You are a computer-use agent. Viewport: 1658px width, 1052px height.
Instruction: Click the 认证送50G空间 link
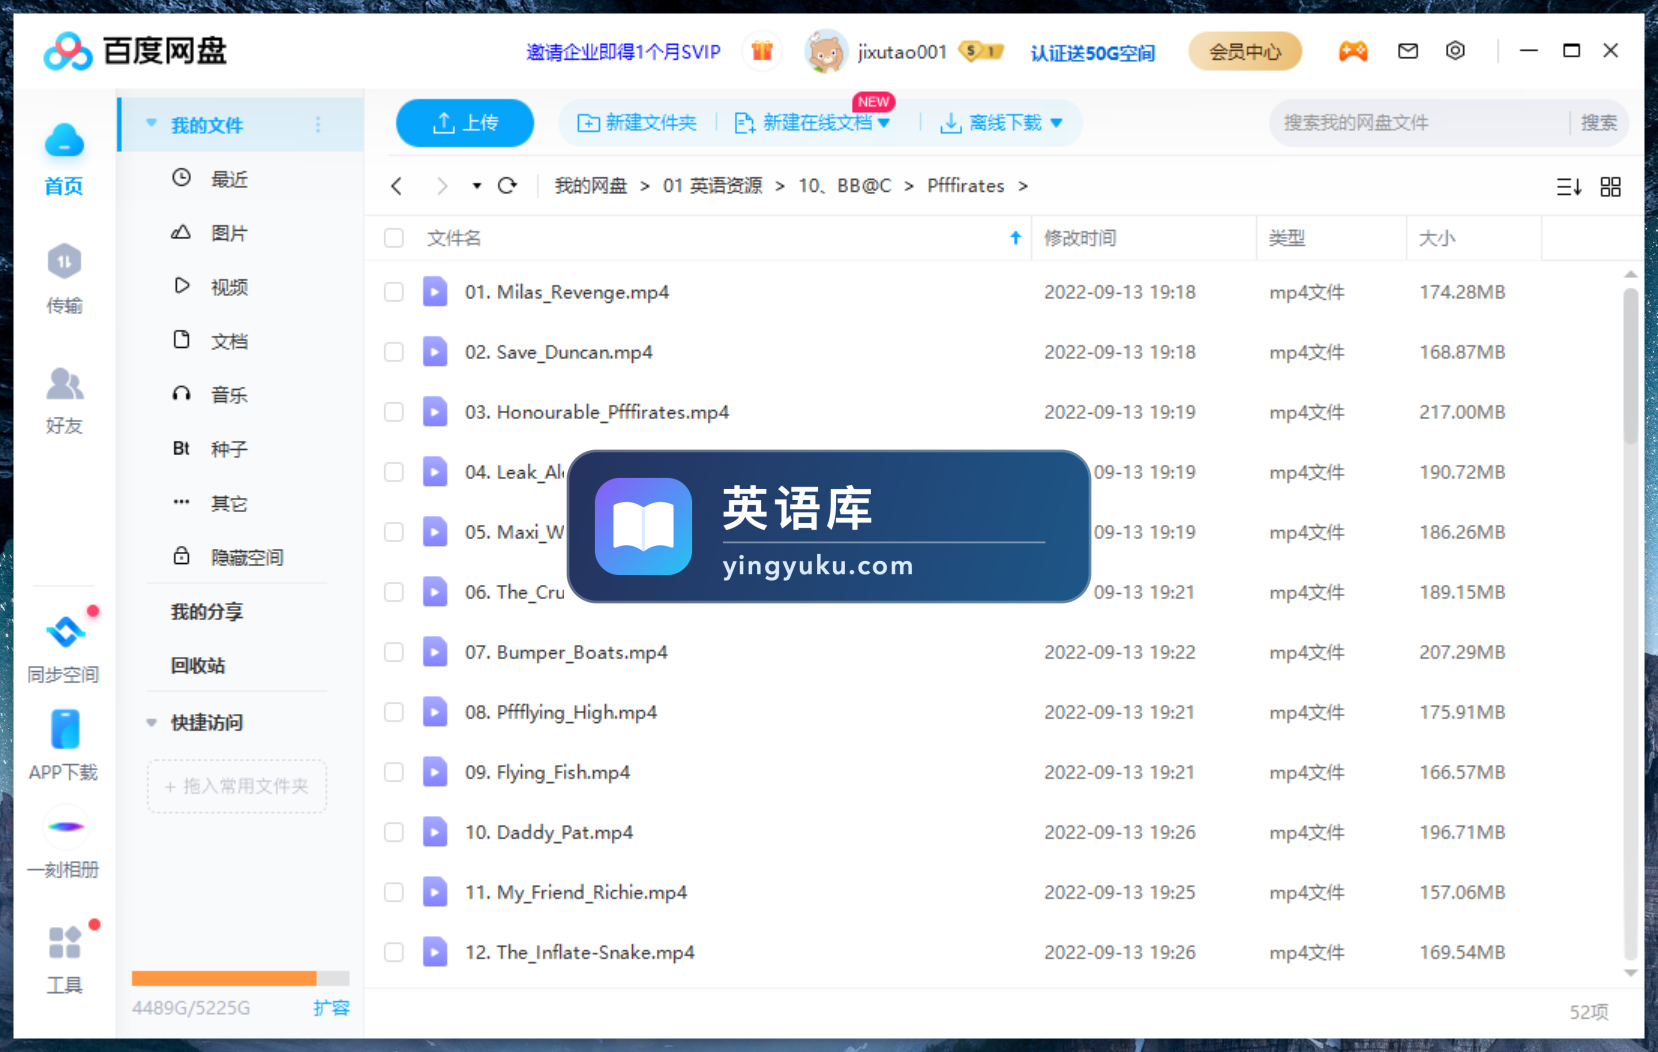click(x=1093, y=52)
